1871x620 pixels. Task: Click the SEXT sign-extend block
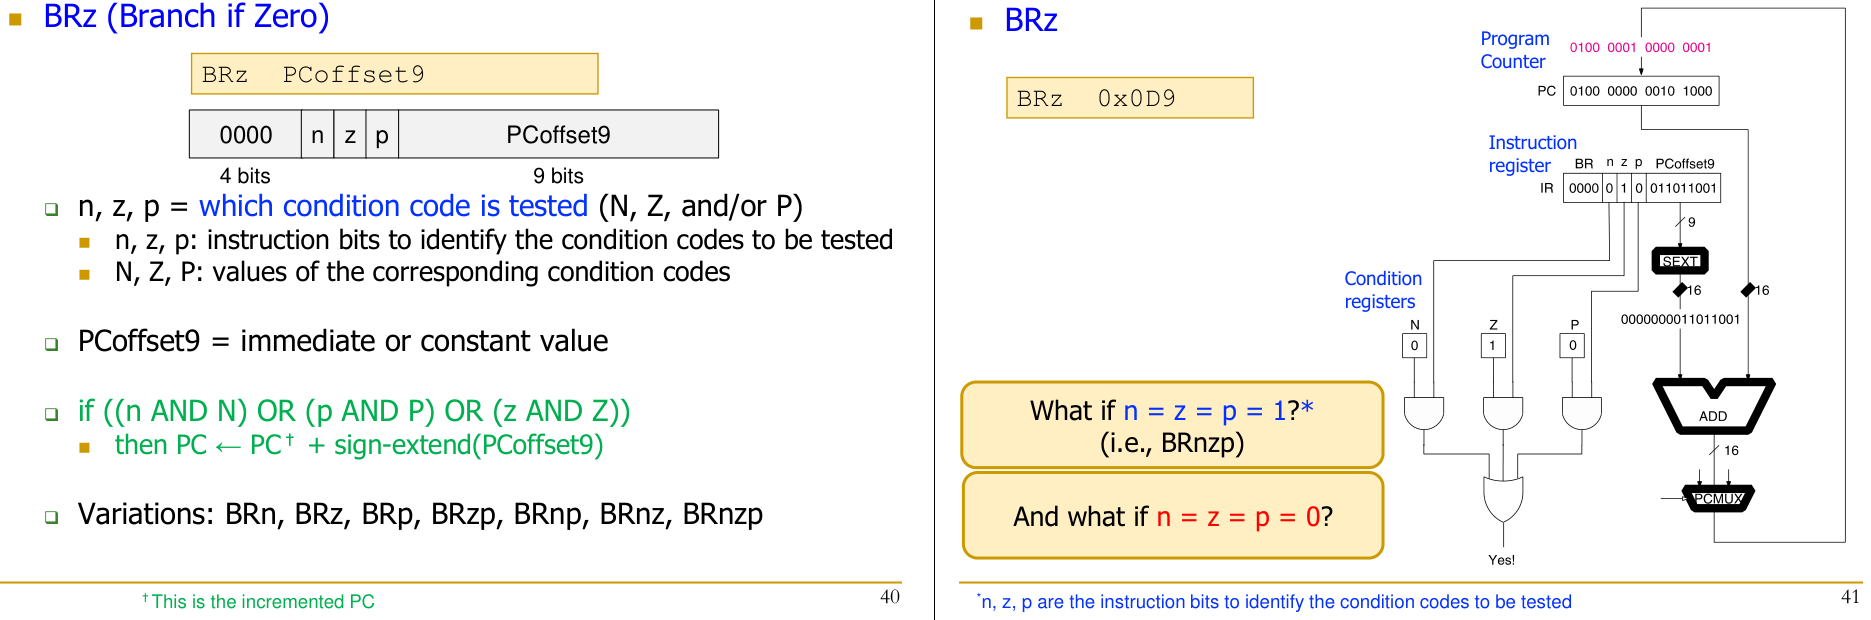pos(1680,261)
